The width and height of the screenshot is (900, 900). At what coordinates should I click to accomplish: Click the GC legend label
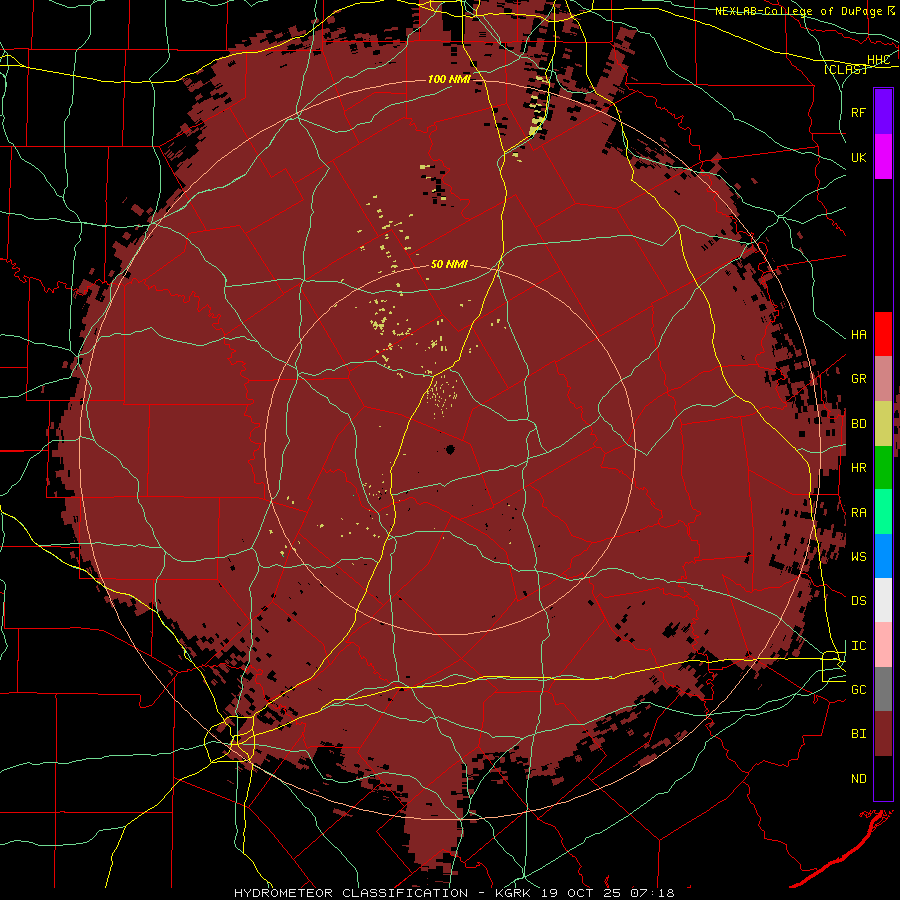(x=858, y=690)
